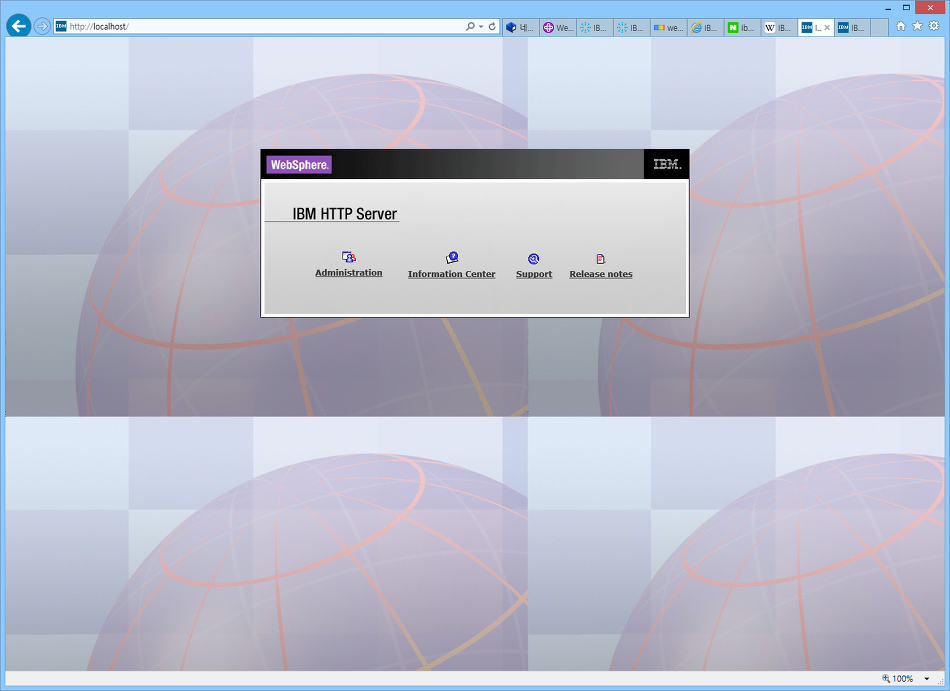
Task: Click the Administration icon above its link
Action: tap(348, 257)
